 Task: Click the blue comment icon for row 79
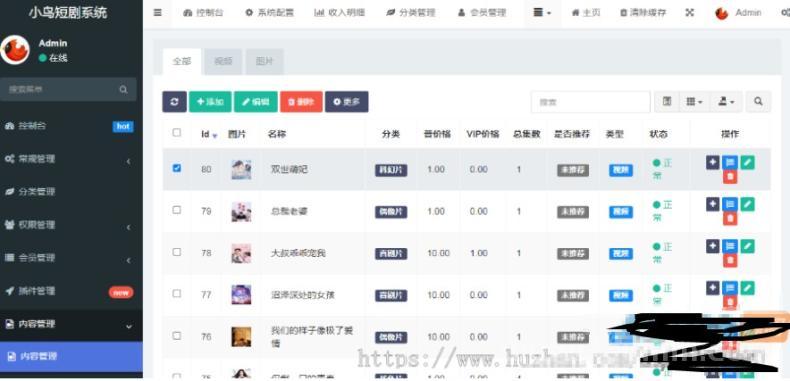click(730, 204)
